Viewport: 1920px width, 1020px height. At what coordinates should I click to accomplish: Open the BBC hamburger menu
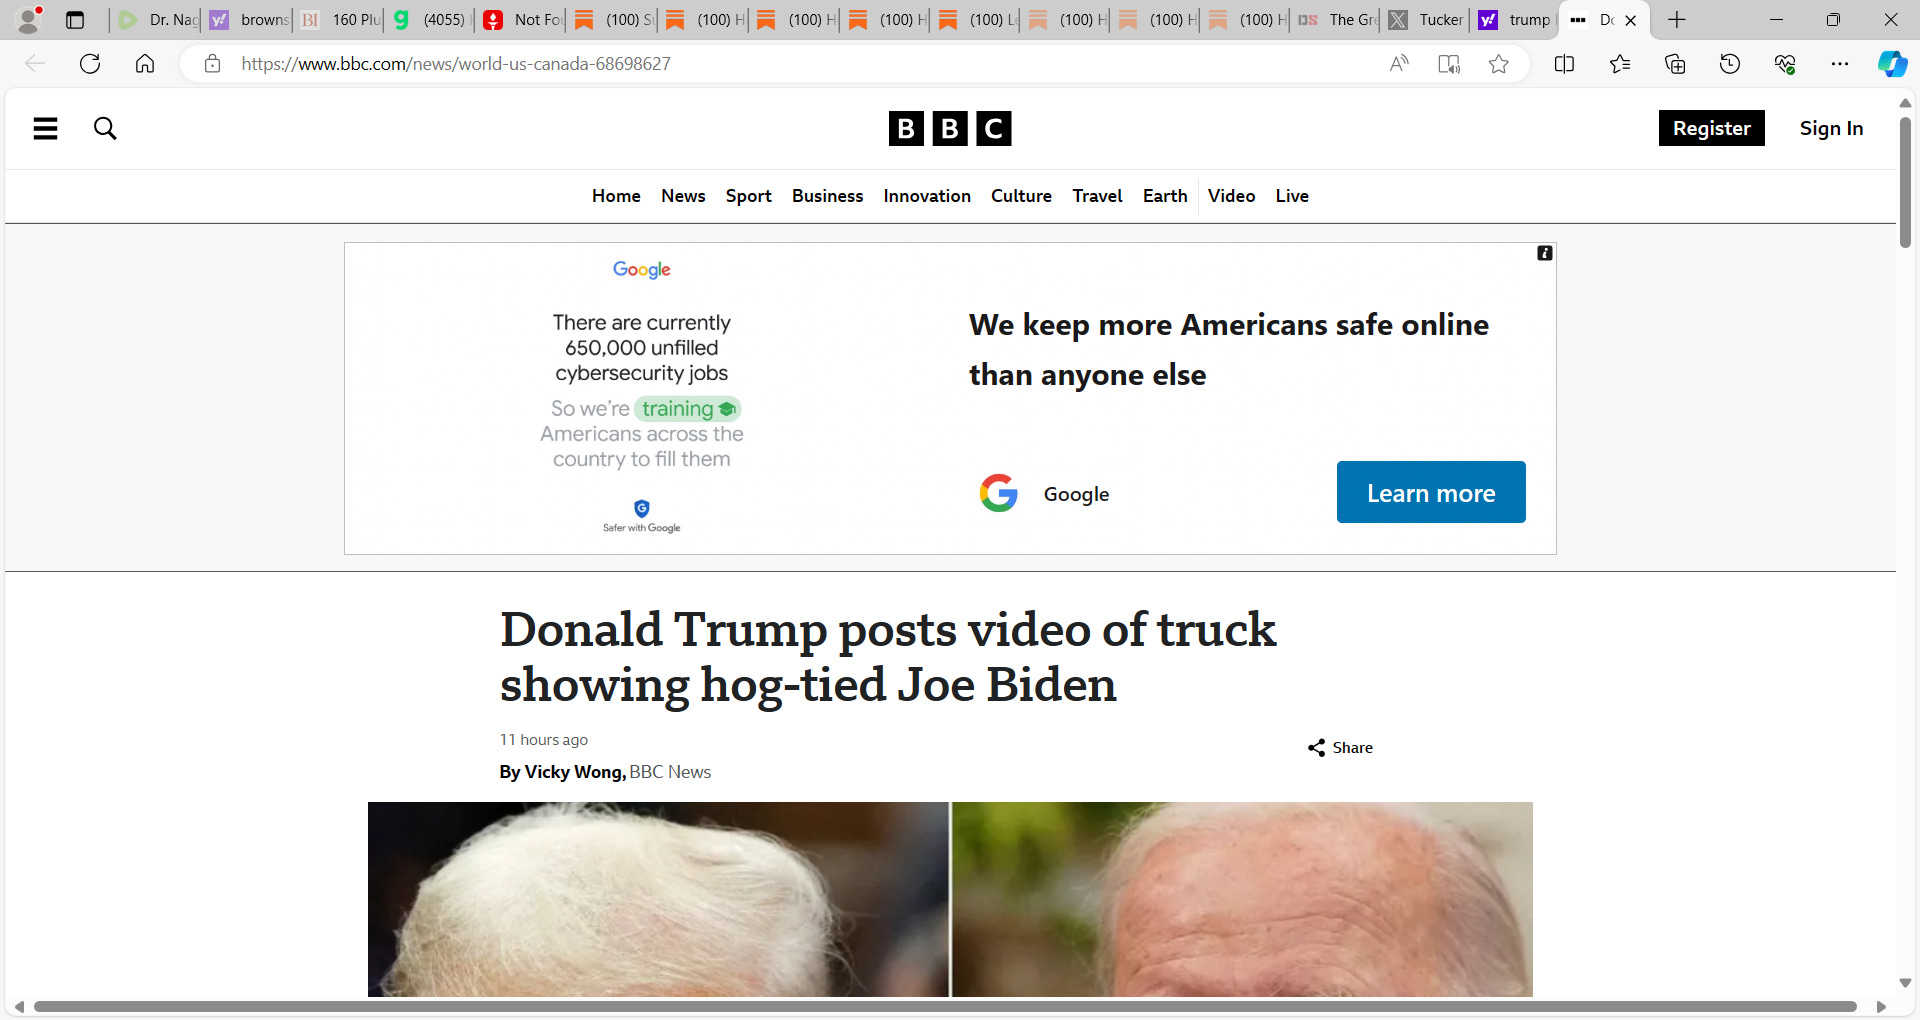point(45,128)
